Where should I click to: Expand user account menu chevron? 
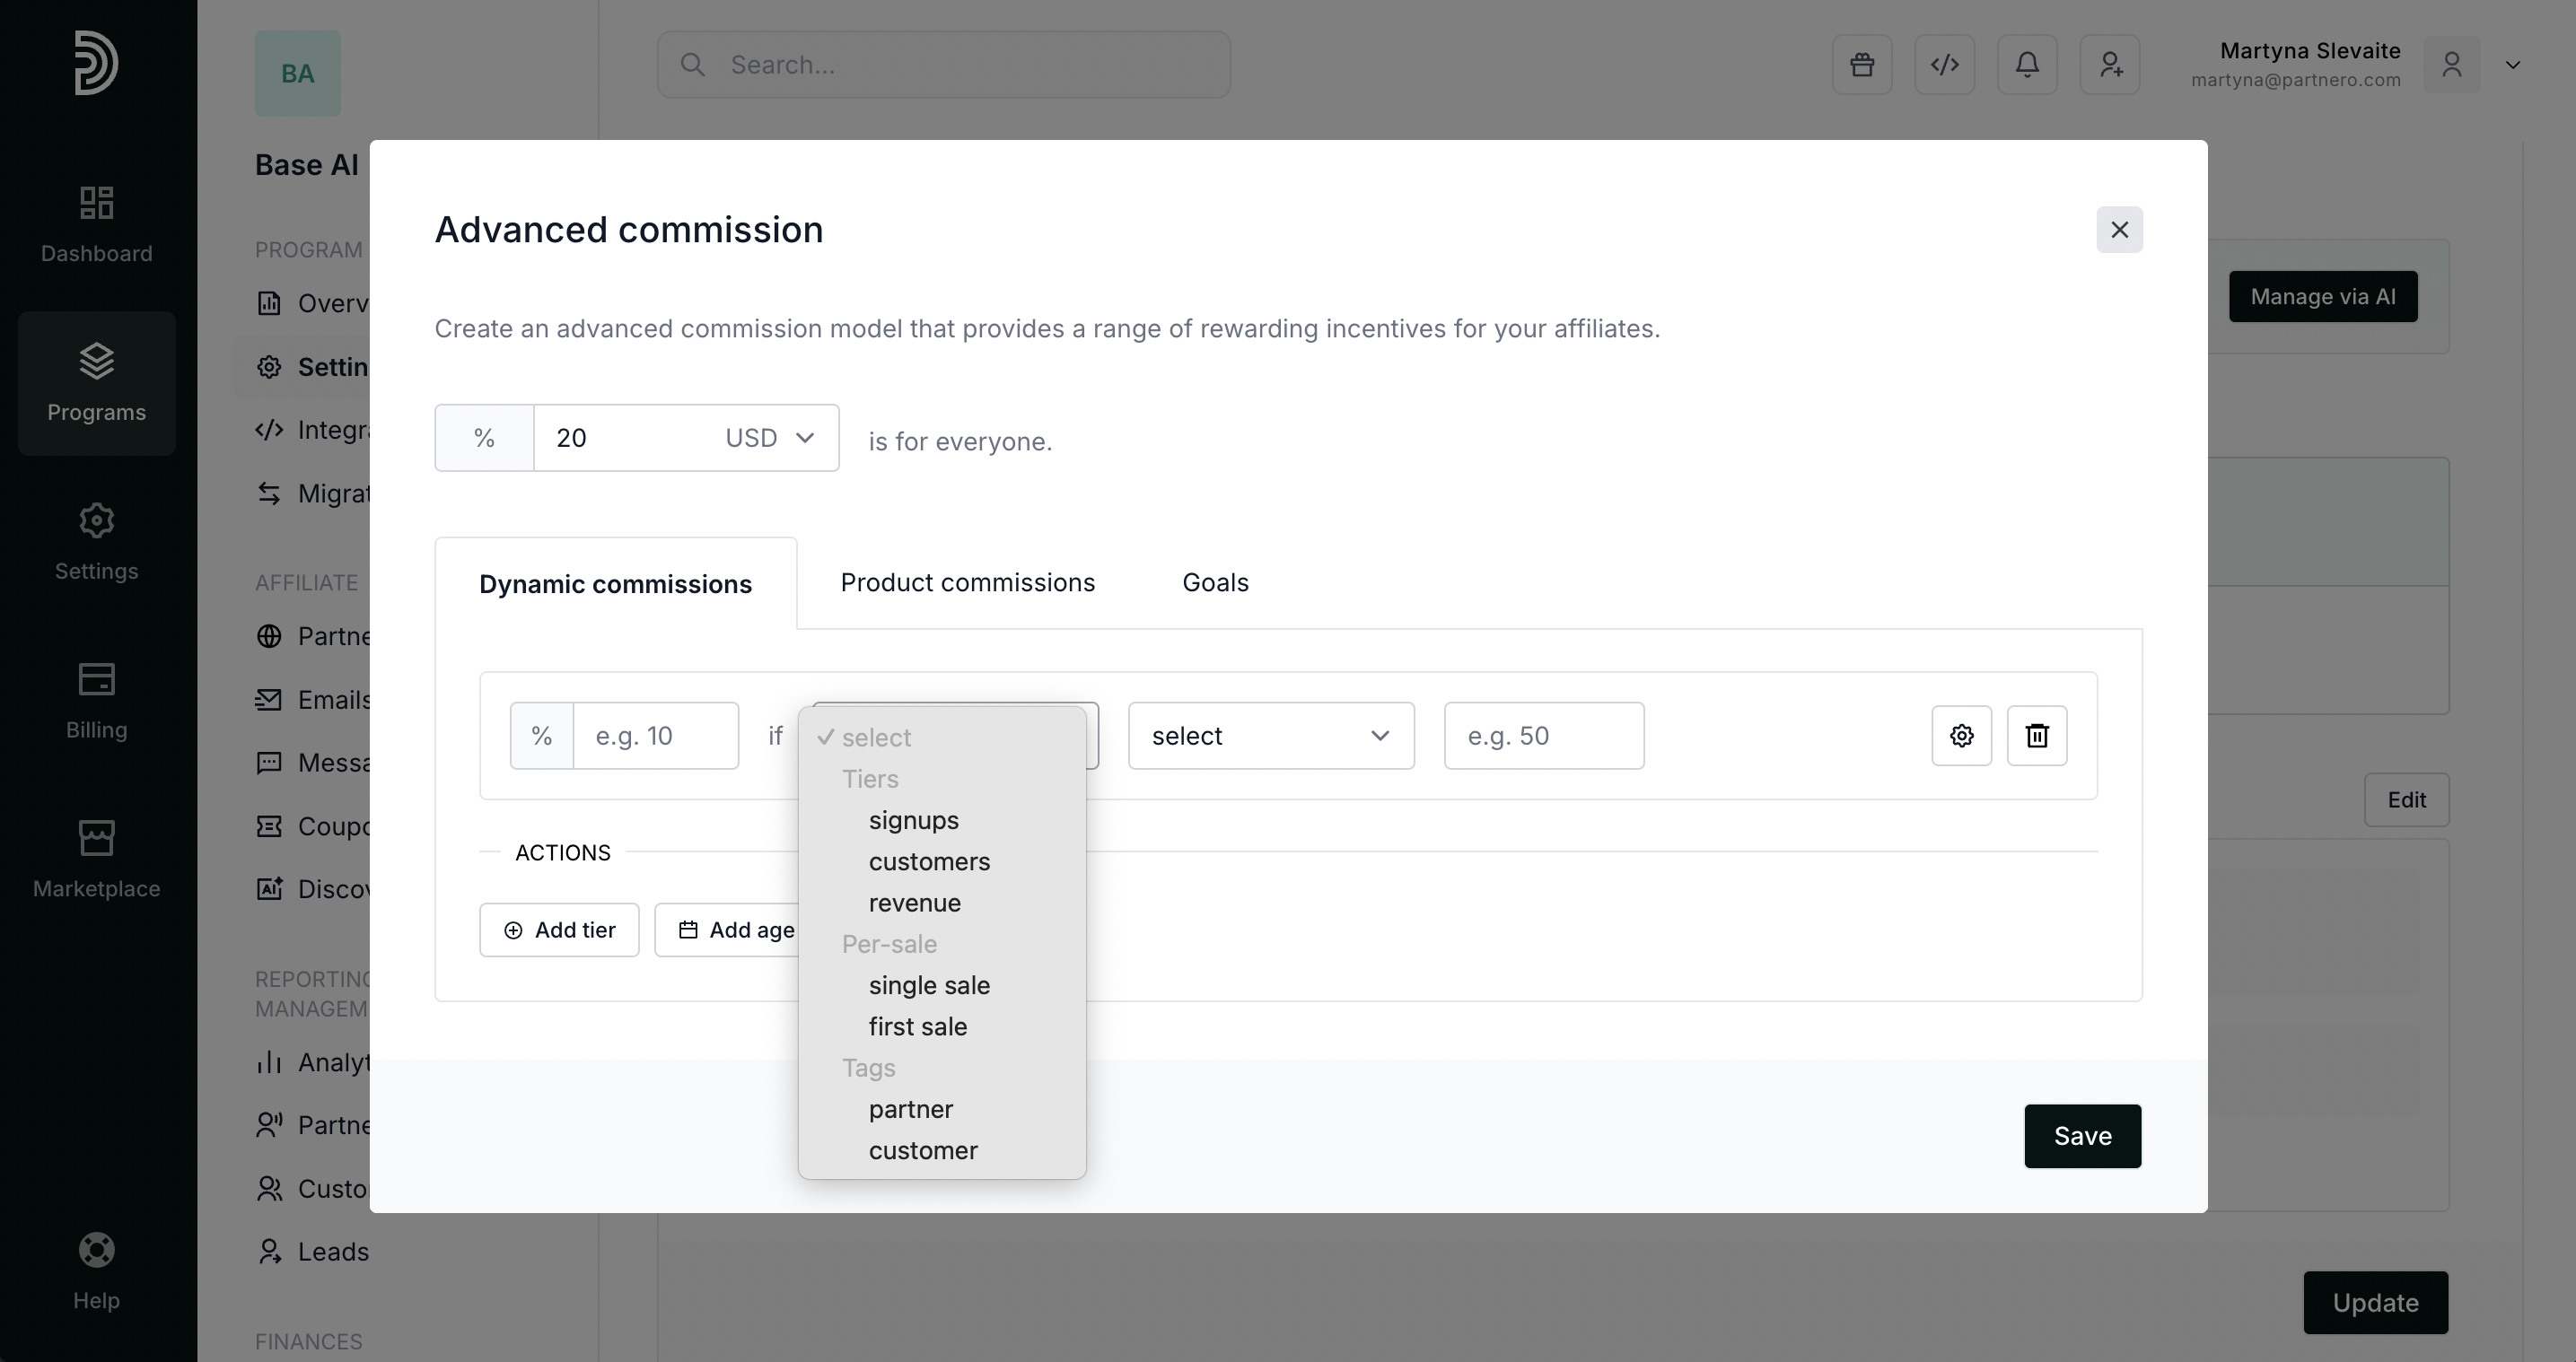(x=2512, y=65)
